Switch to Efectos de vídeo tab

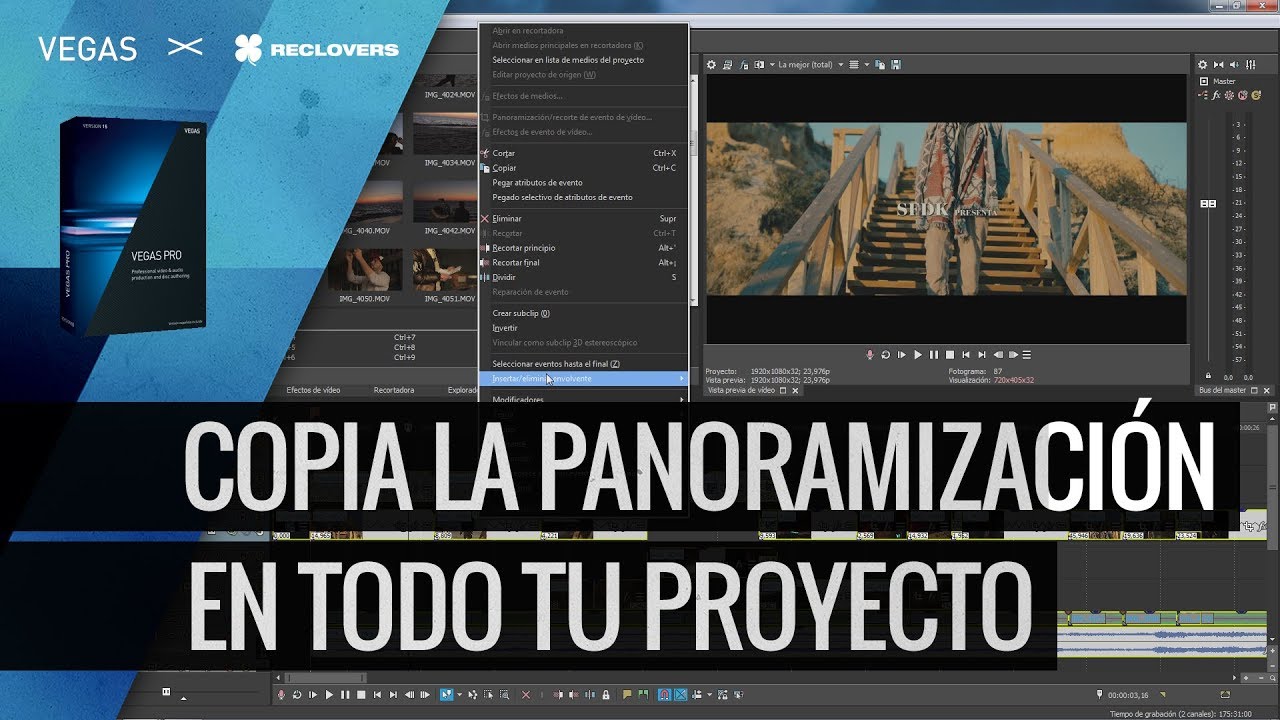pyautogui.click(x=313, y=390)
